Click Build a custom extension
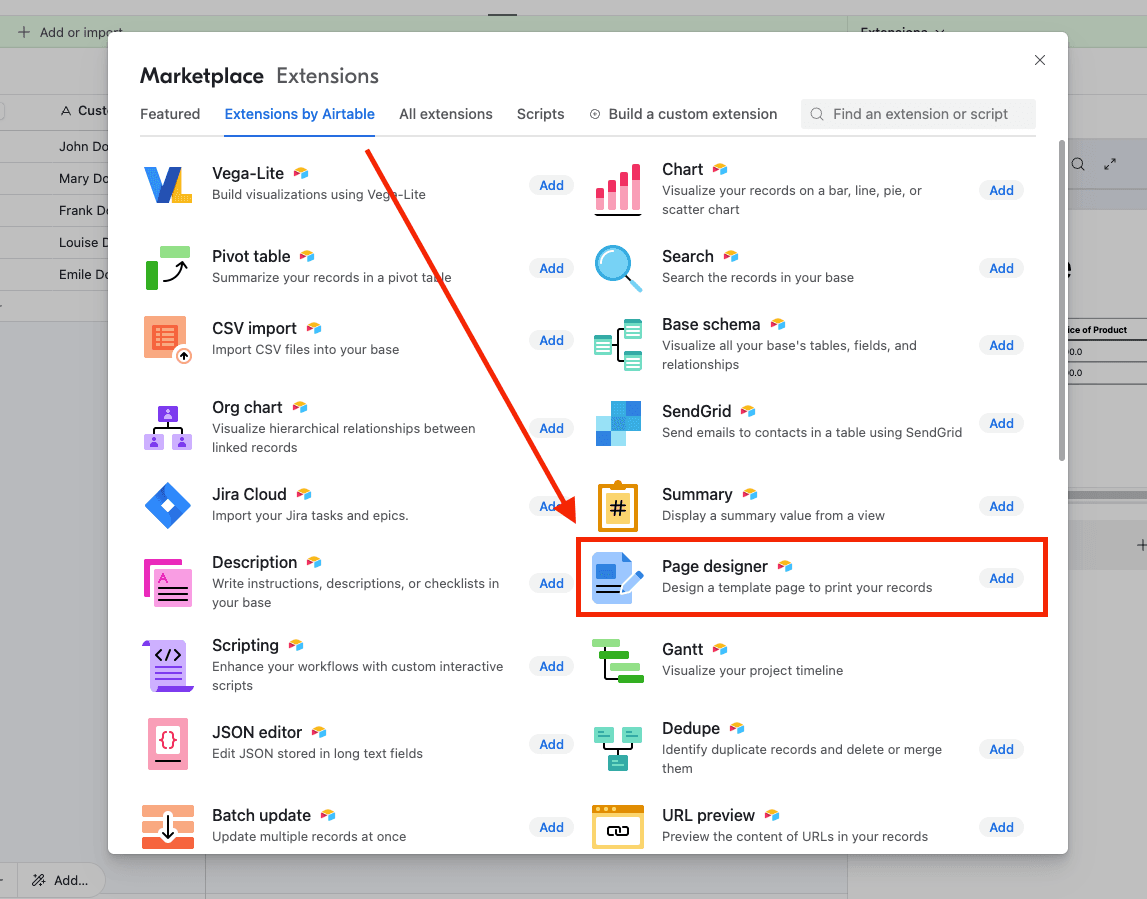1147x899 pixels. (683, 114)
